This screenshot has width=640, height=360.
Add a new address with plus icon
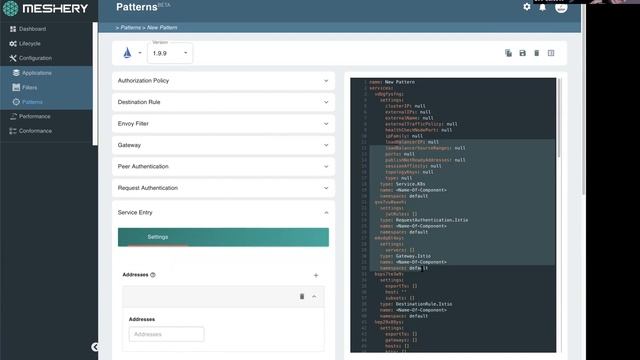[316, 276]
